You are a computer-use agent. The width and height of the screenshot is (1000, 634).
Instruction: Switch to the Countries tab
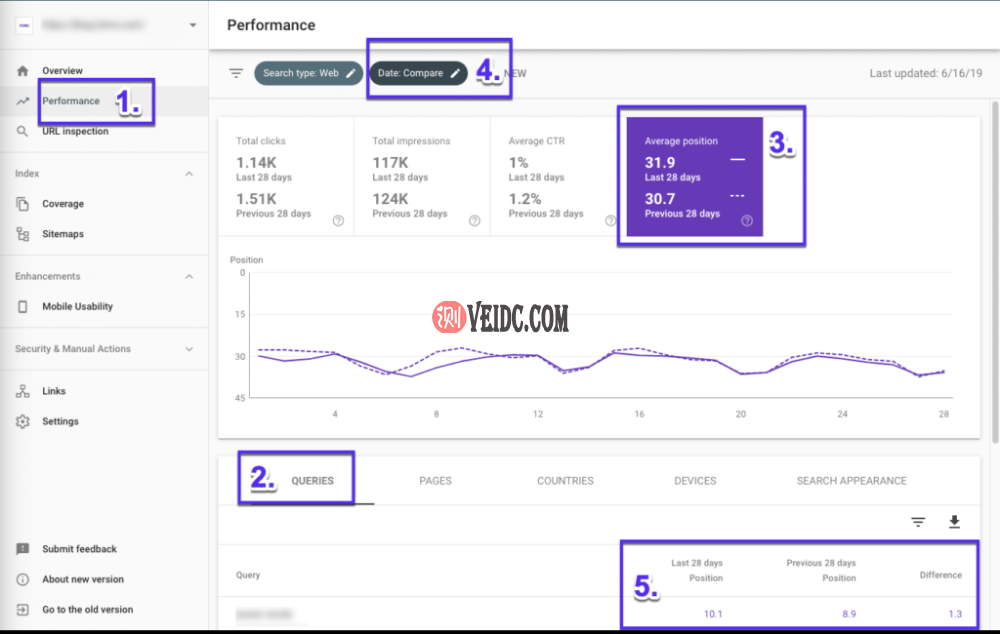(565, 481)
